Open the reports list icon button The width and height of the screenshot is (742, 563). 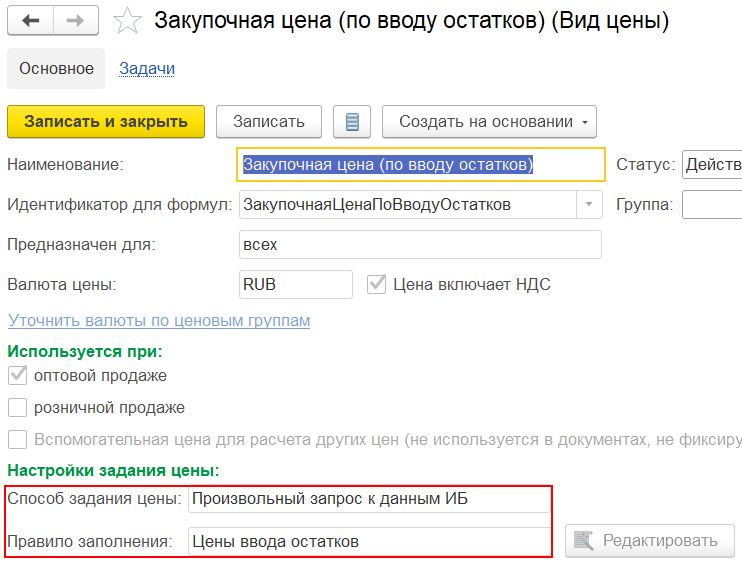coord(351,122)
